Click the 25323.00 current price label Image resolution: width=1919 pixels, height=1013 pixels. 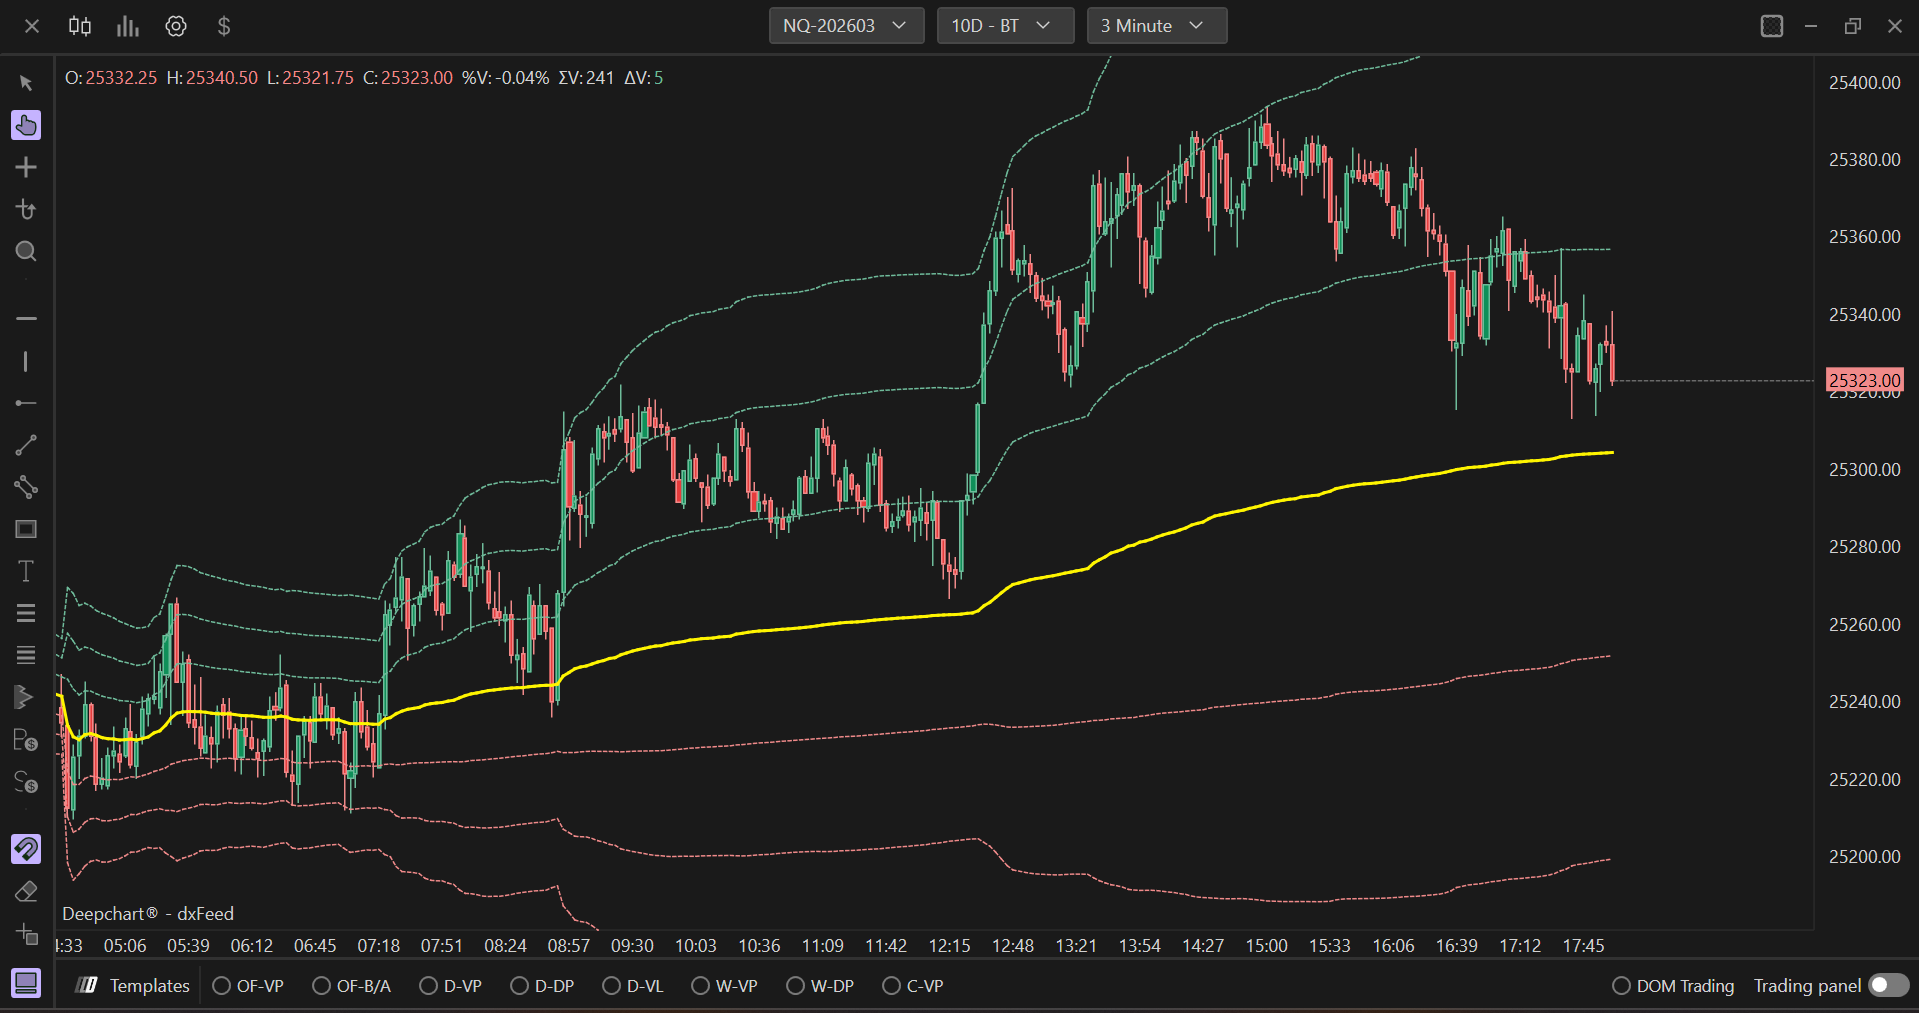click(1864, 380)
